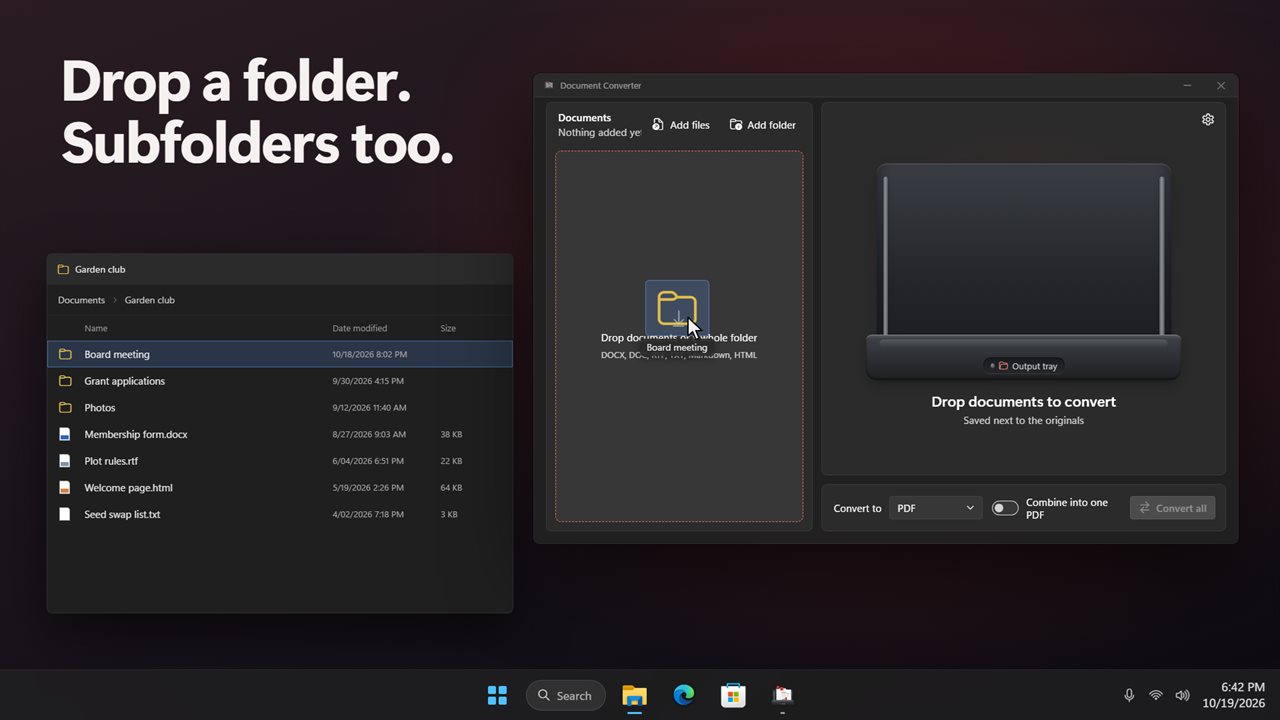Click the volume speaker icon
1280x720 pixels.
(1183, 695)
